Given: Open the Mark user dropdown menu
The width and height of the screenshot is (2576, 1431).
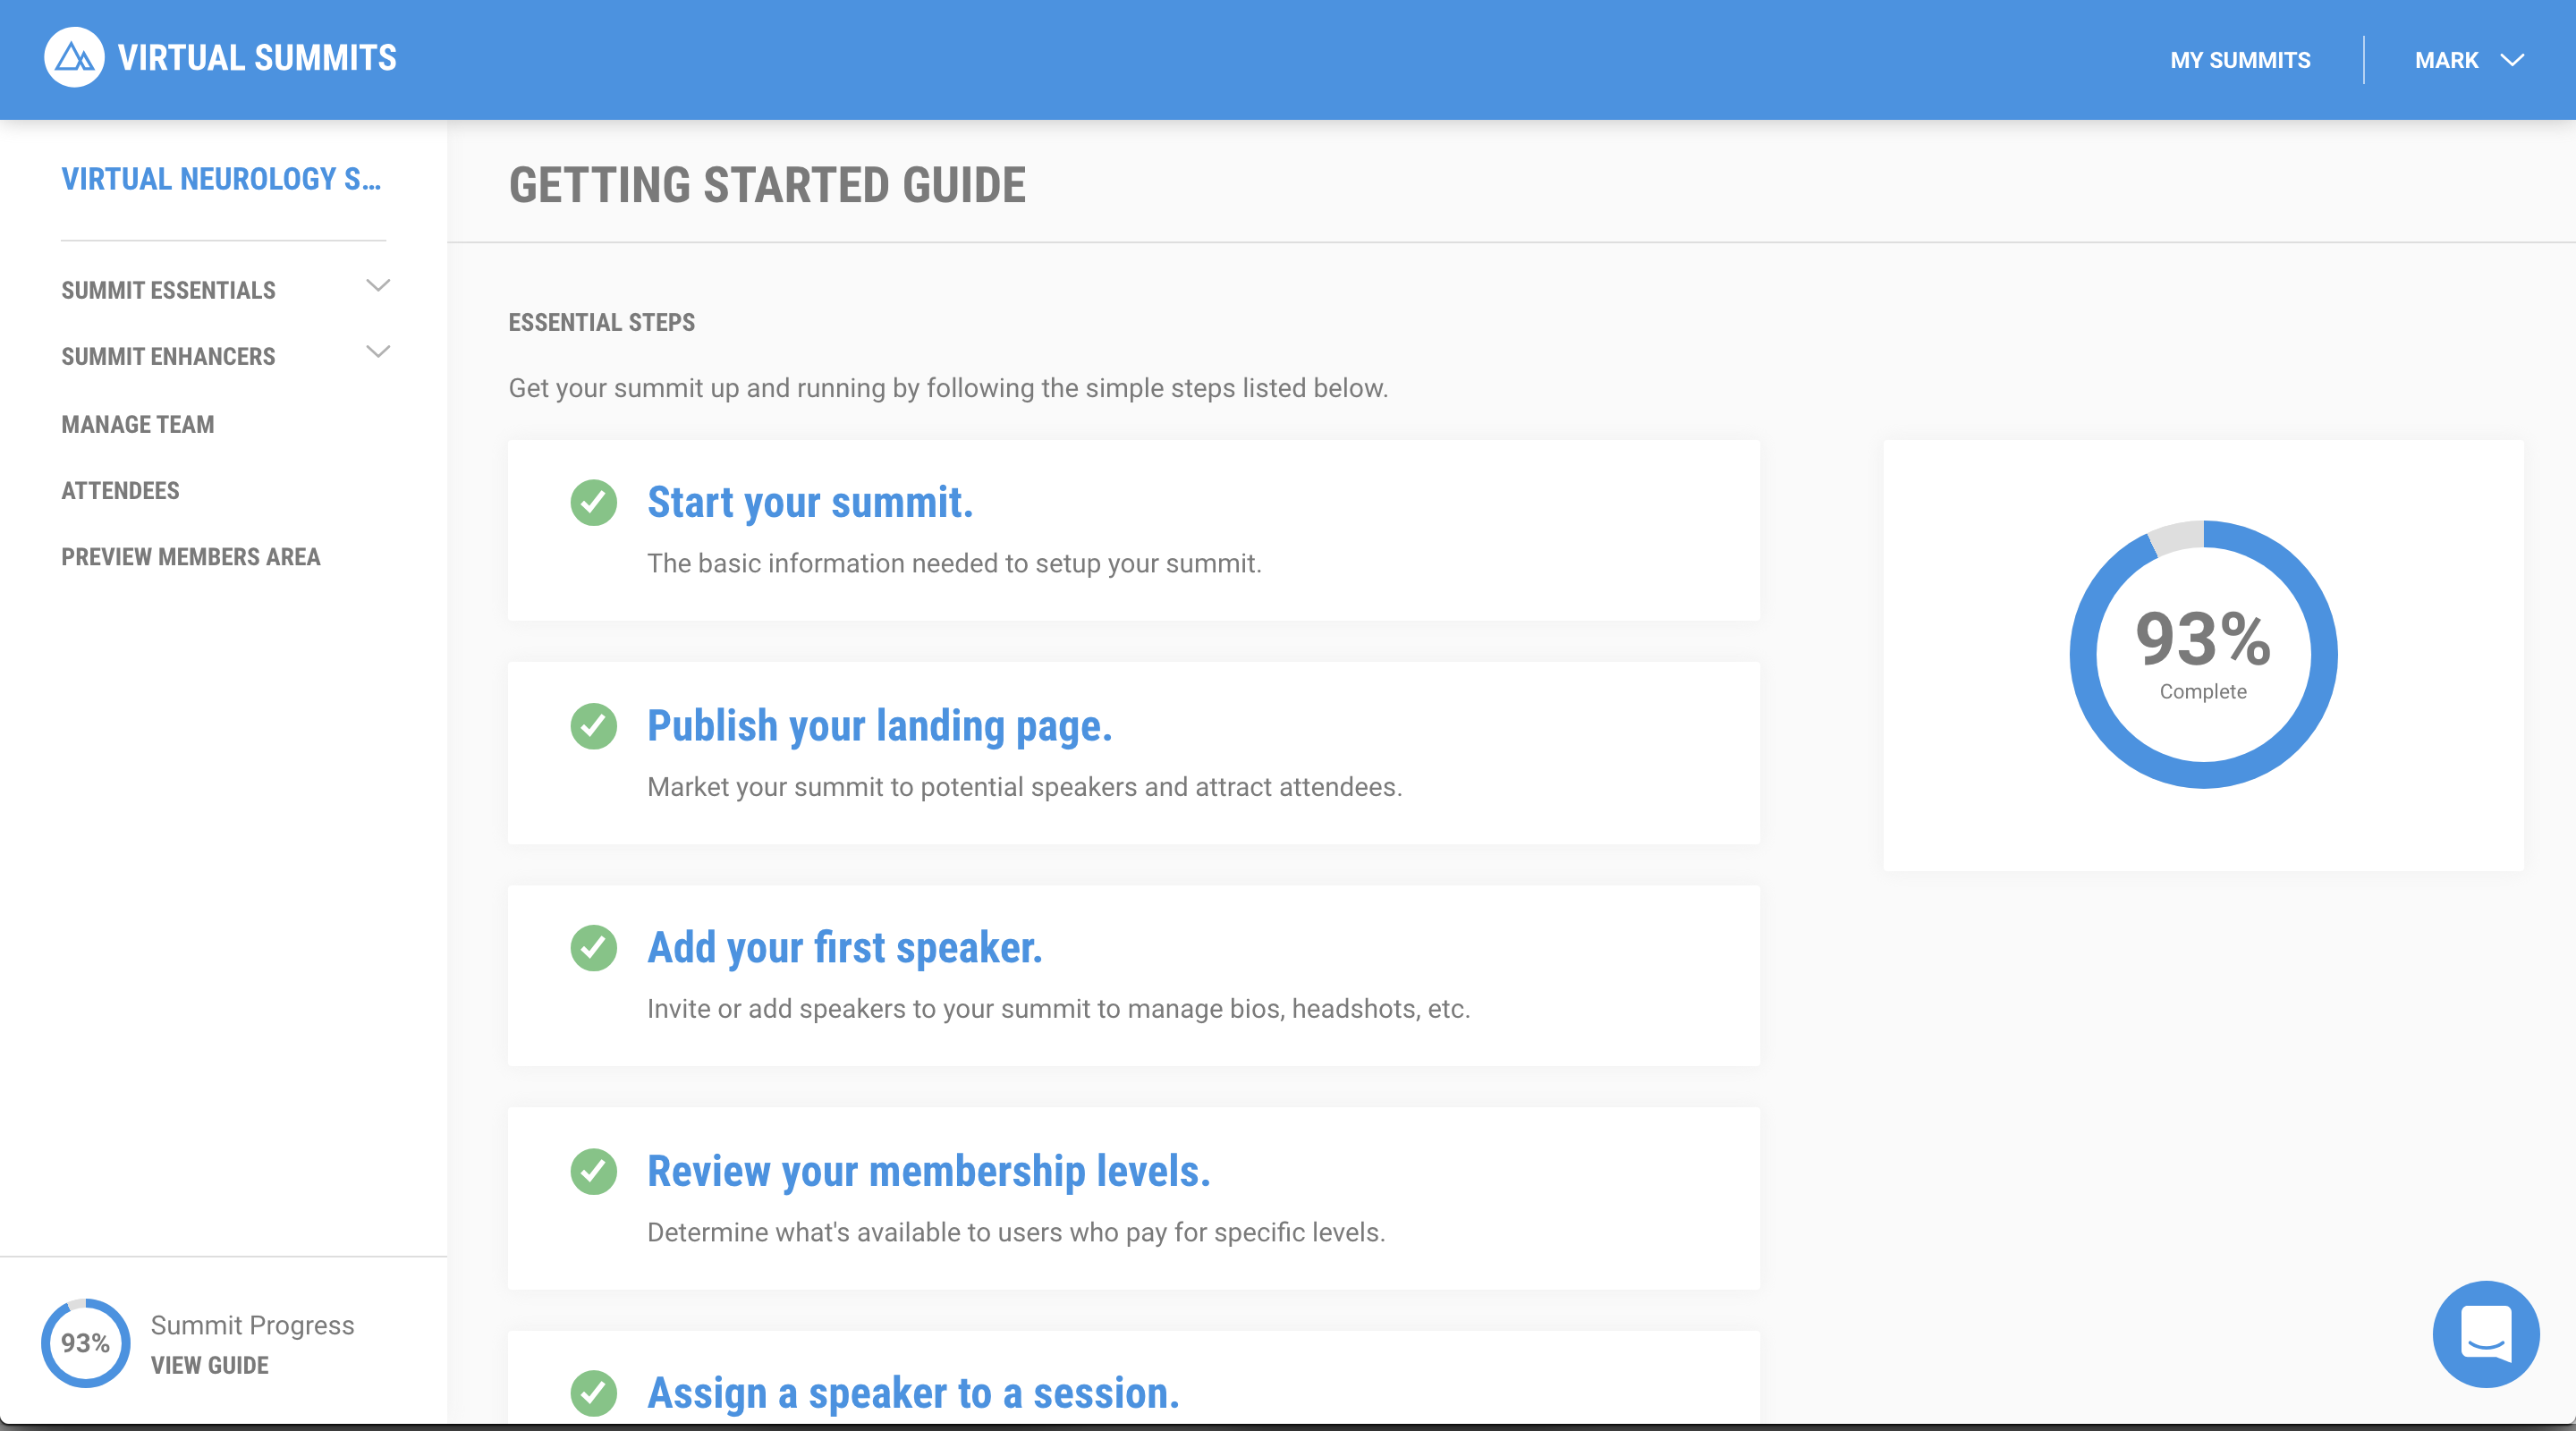Looking at the screenshot, I should [x=2468, y=60].
